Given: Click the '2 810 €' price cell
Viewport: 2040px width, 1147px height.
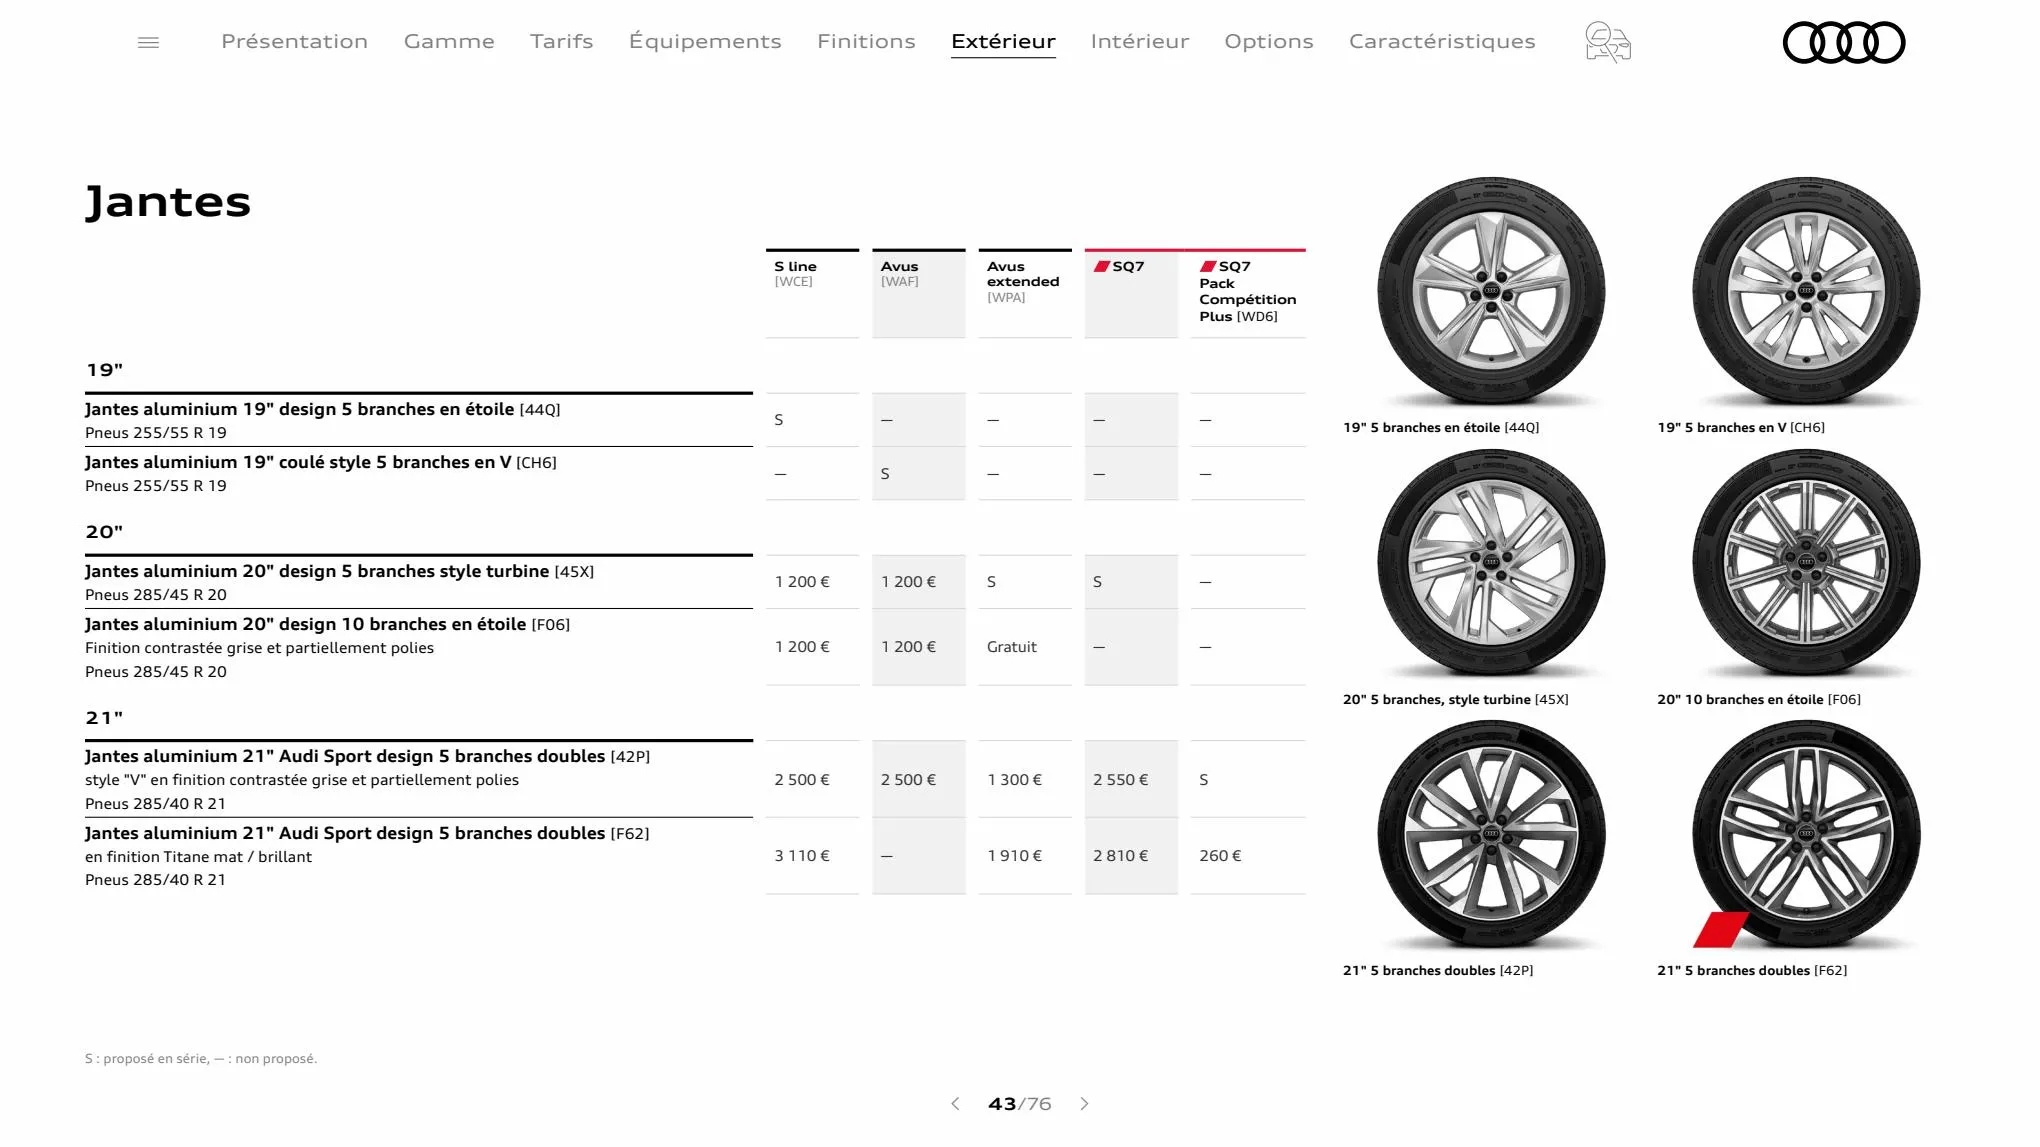Looking at the screenshot, I should point(1131,856).
